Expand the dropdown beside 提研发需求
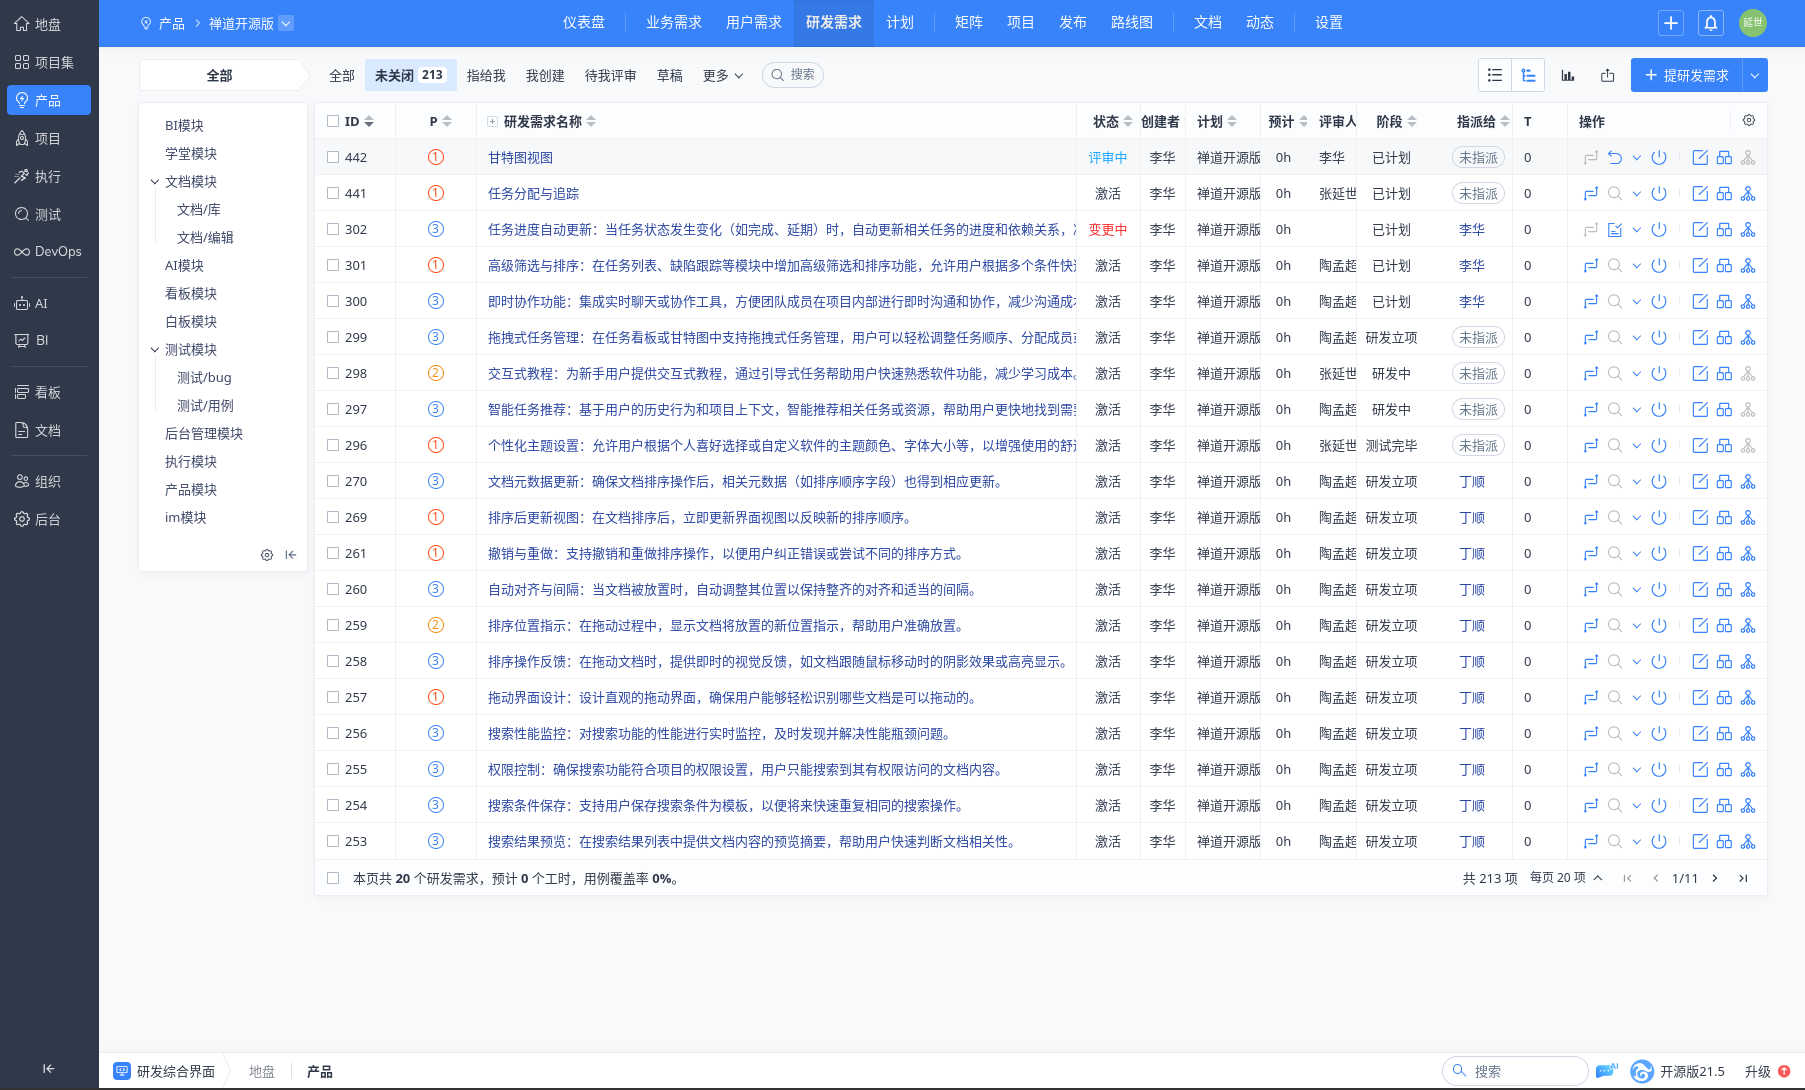The width and height of the screenshot is (1805, 1090). coord(1754,74)
